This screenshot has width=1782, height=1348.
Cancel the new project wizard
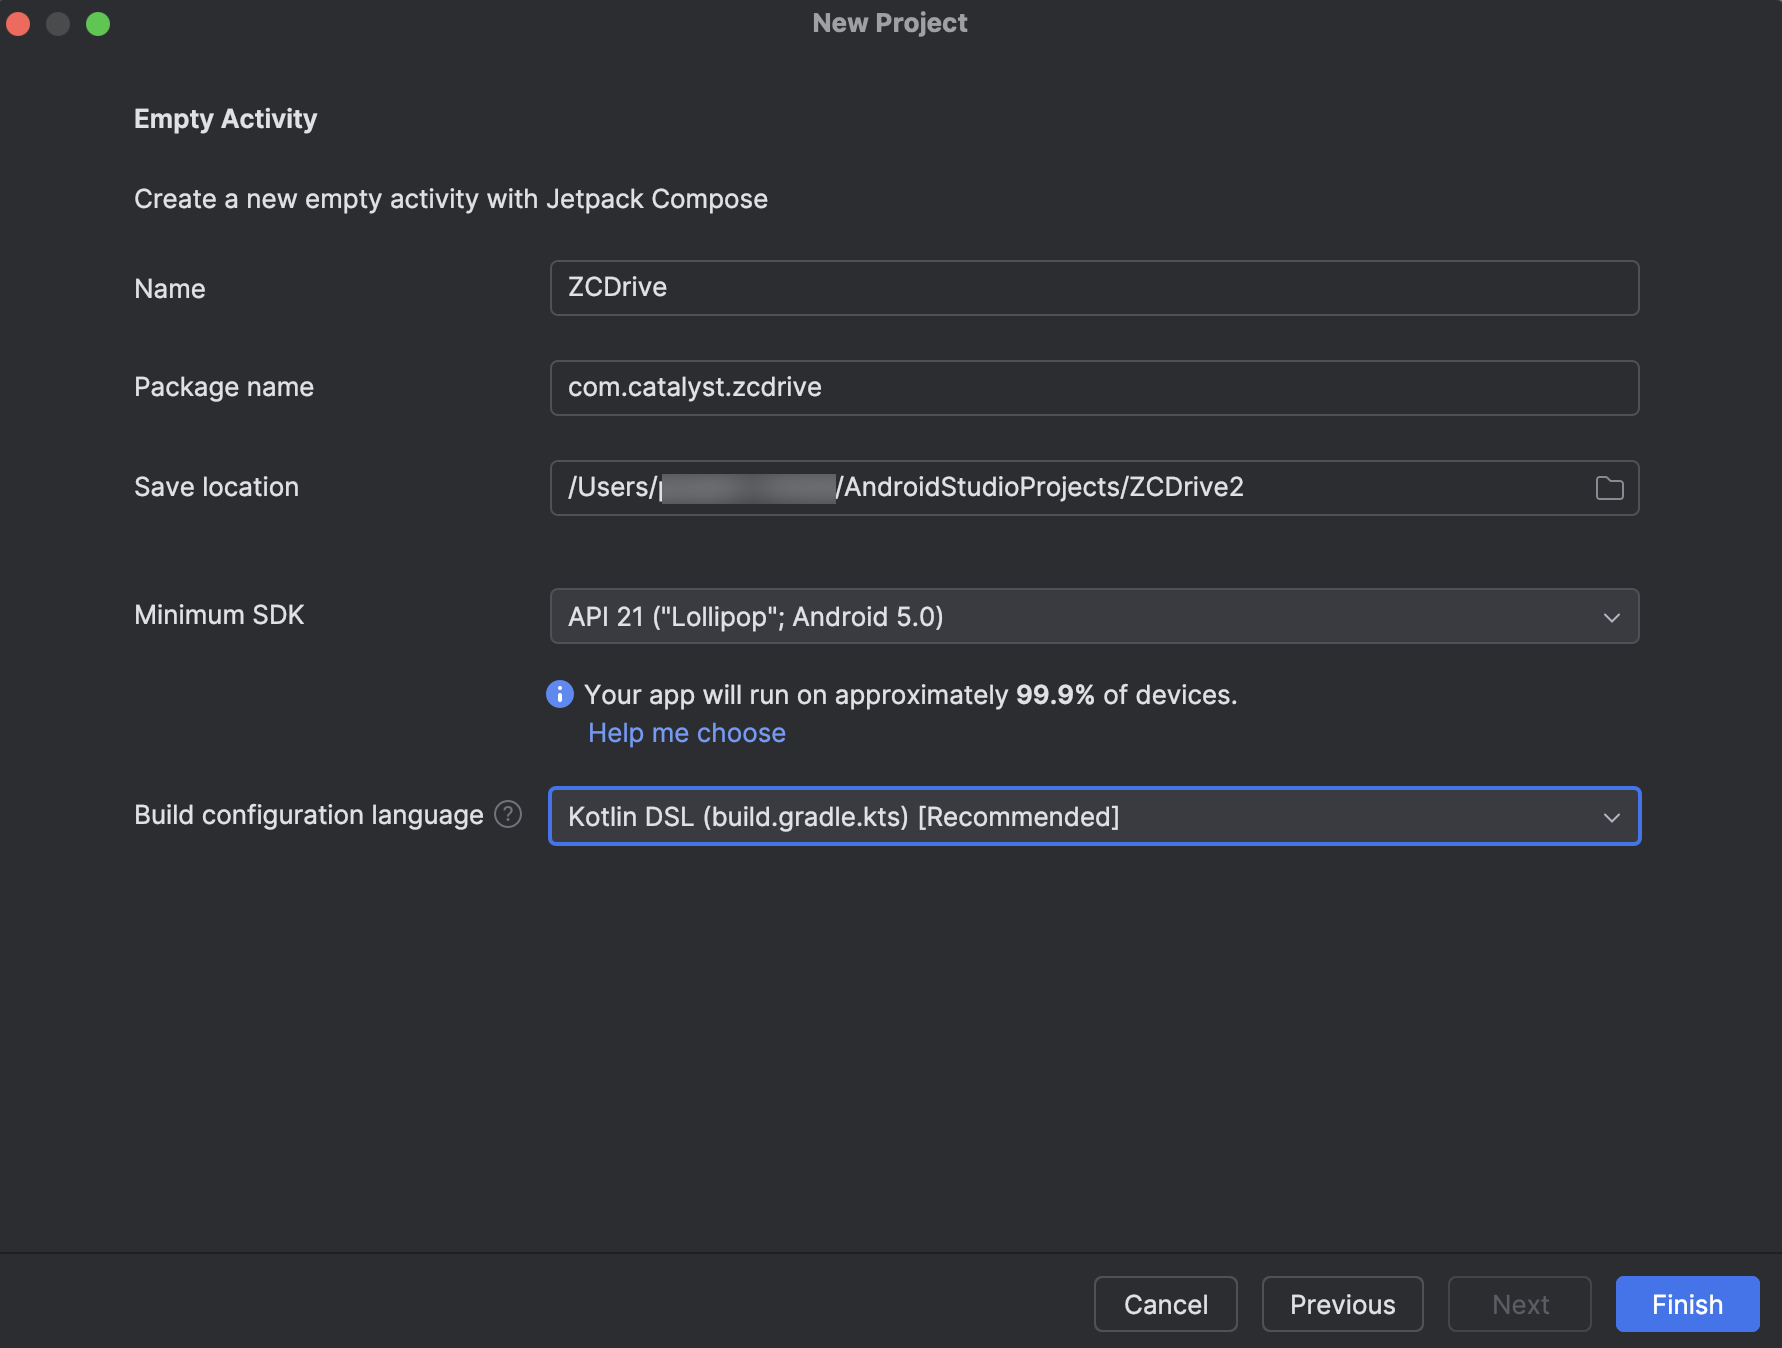(x=1165, y=1304)
